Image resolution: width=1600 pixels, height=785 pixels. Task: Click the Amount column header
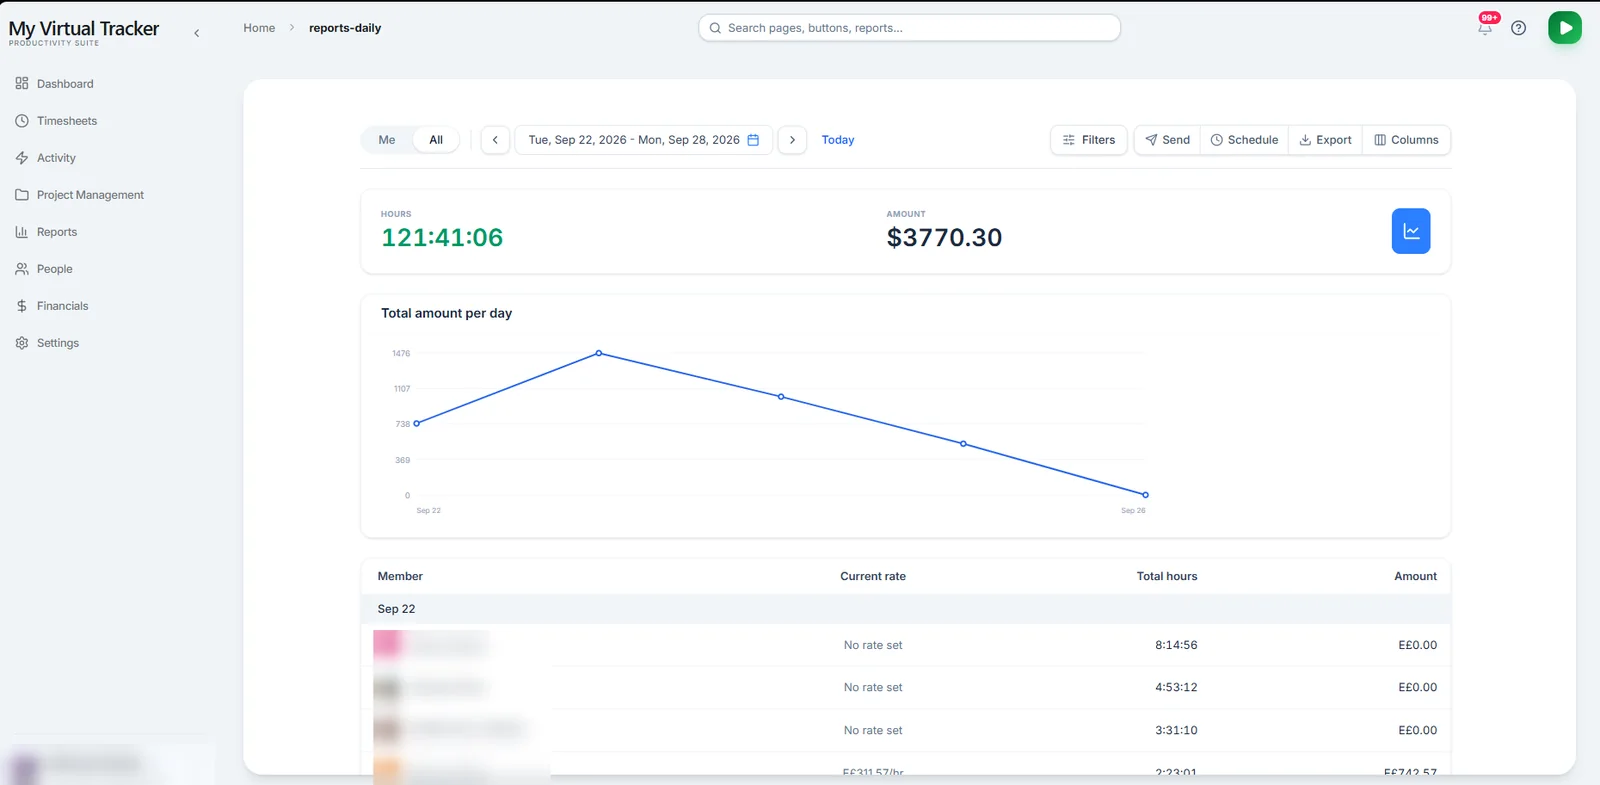coord(1415,576)
